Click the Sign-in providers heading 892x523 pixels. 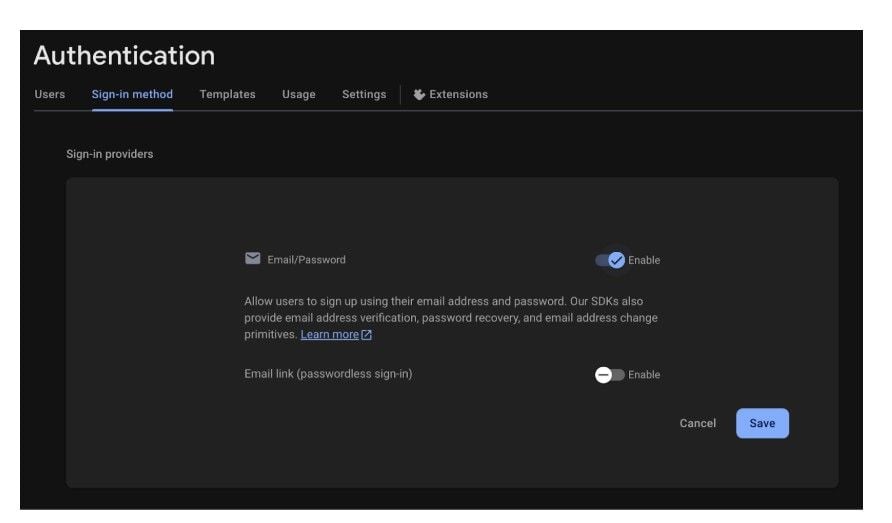109,154
